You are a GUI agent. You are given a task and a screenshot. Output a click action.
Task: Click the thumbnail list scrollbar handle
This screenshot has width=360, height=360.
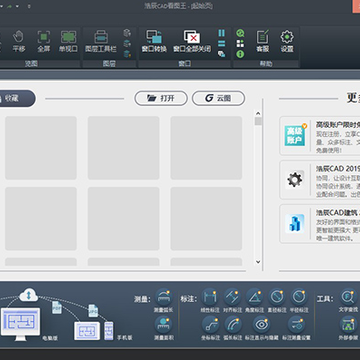point(258,121)
